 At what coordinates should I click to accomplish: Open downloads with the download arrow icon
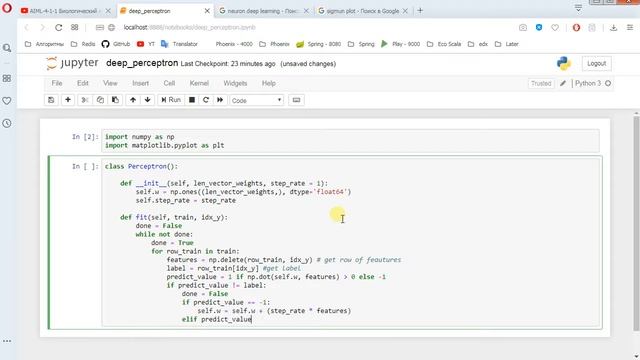(613, 28)
